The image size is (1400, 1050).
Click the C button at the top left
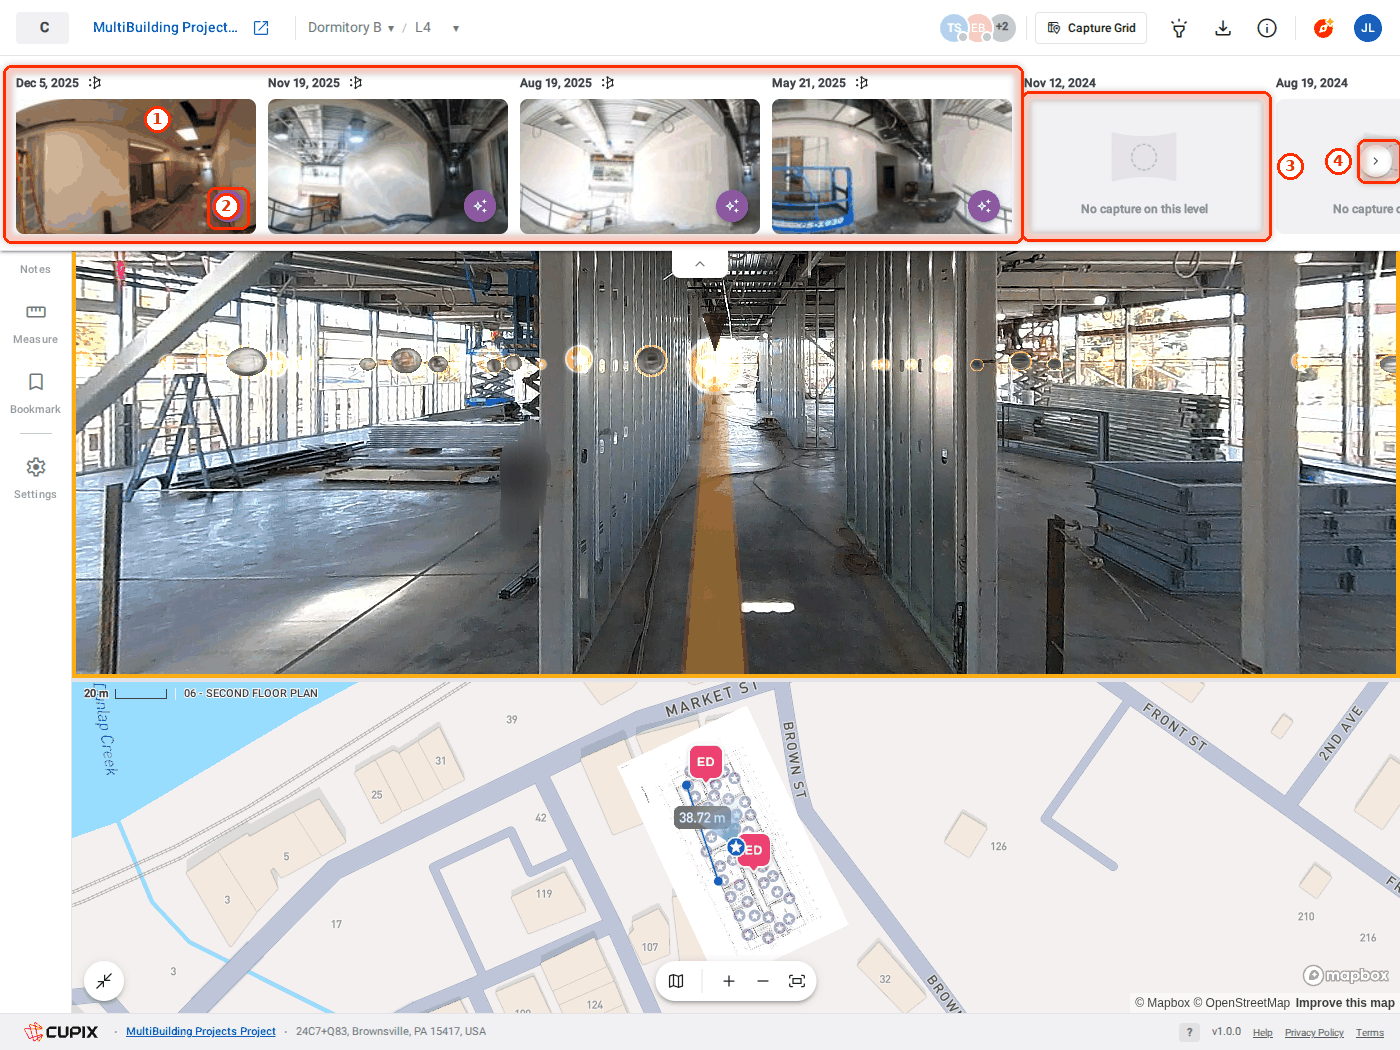point(43,28)
